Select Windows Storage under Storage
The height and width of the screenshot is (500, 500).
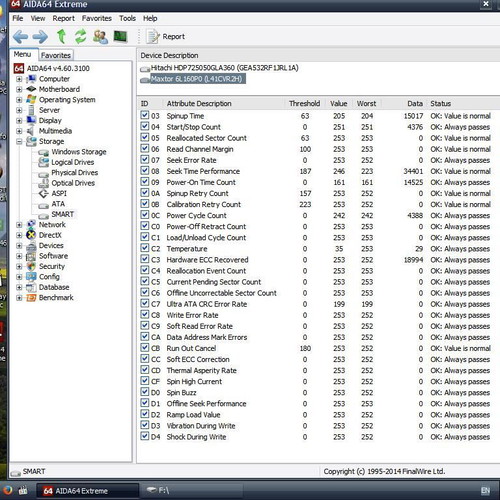coord(79,152)
